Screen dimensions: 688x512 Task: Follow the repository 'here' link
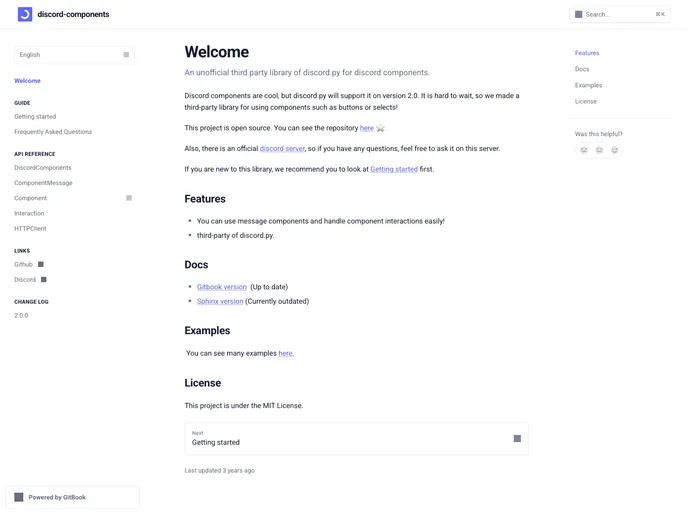(x=367, y=128)
